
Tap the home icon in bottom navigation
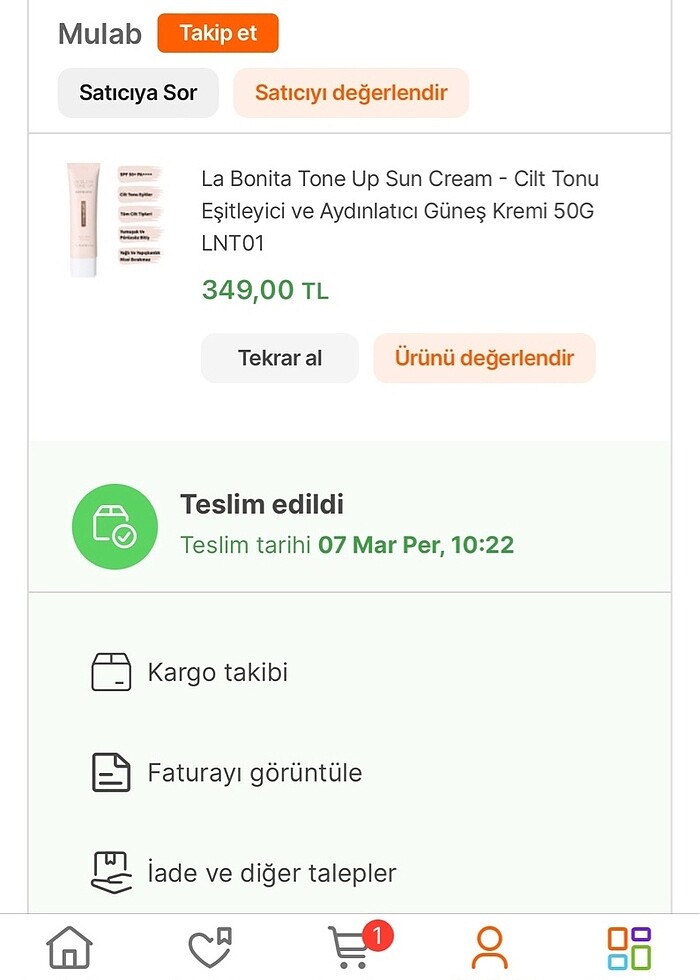tap(70, 947)
